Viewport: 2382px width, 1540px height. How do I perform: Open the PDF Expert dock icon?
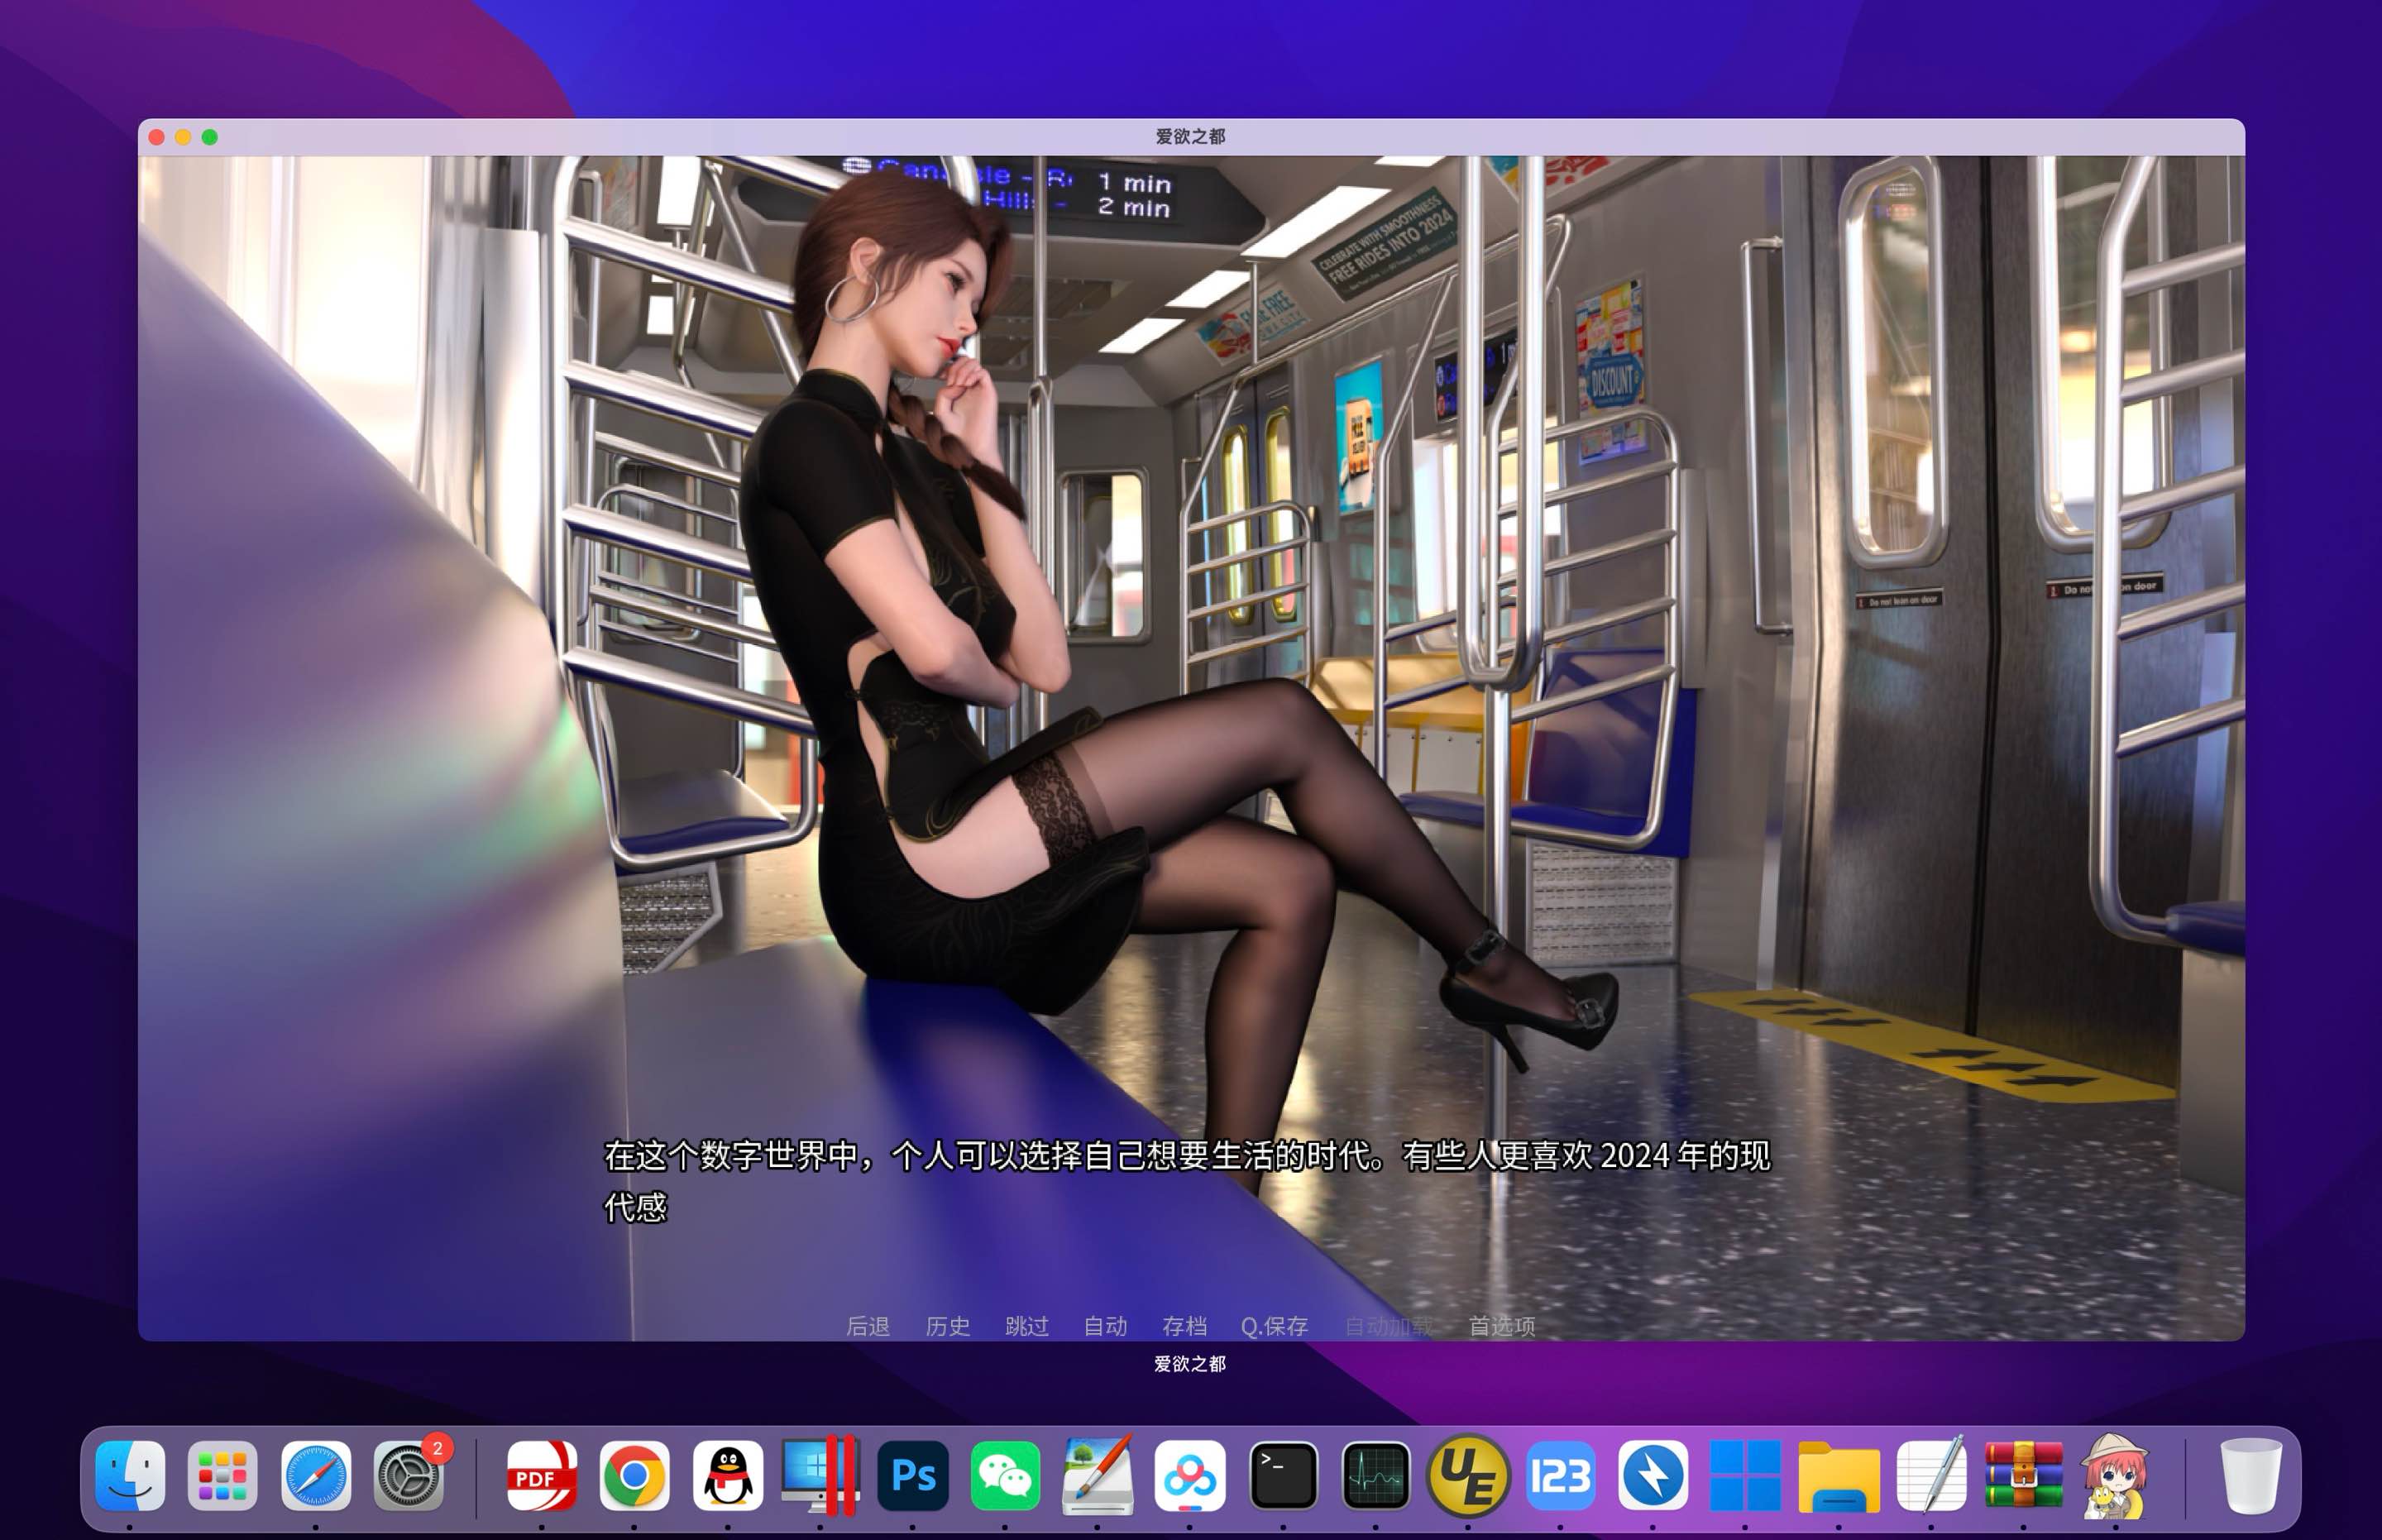click(541, 1475)
